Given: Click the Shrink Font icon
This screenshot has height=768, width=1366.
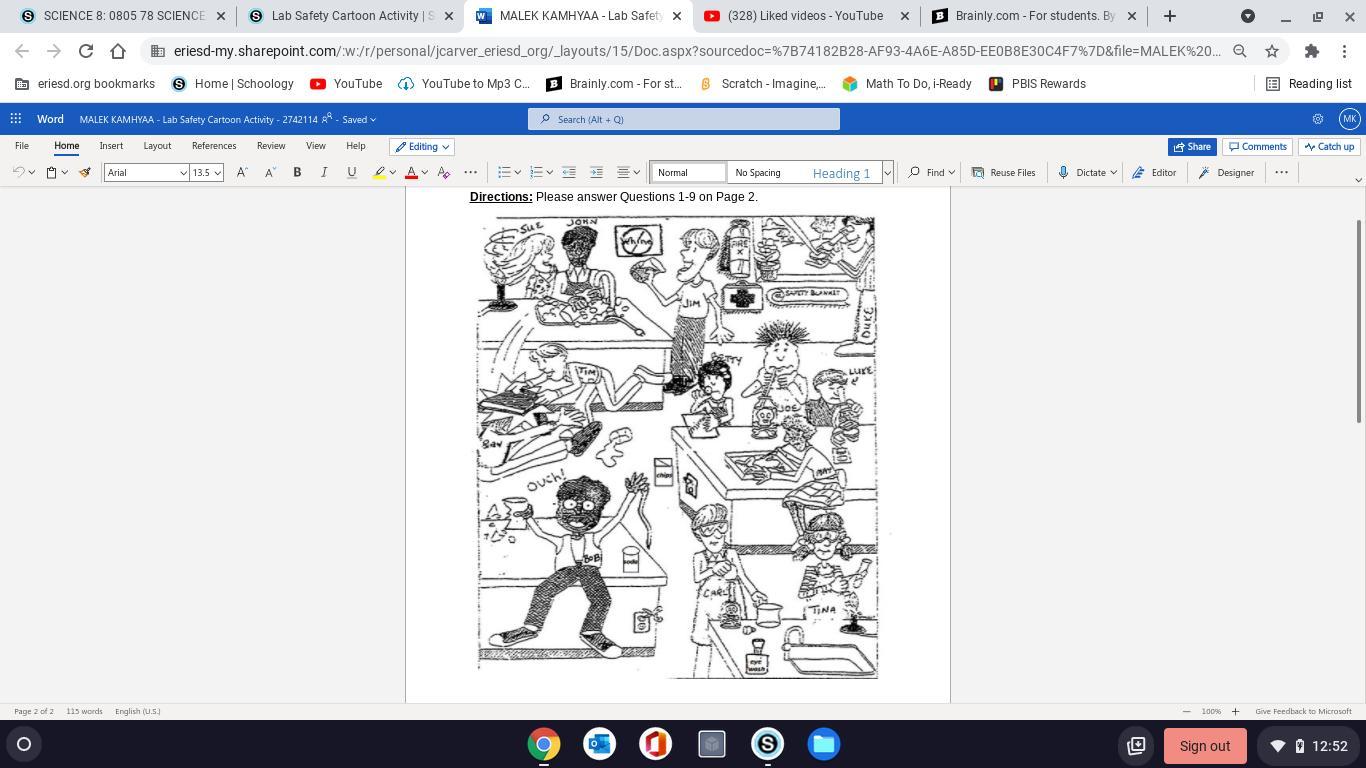Looking at the screenshot, I should click(270, 173).
